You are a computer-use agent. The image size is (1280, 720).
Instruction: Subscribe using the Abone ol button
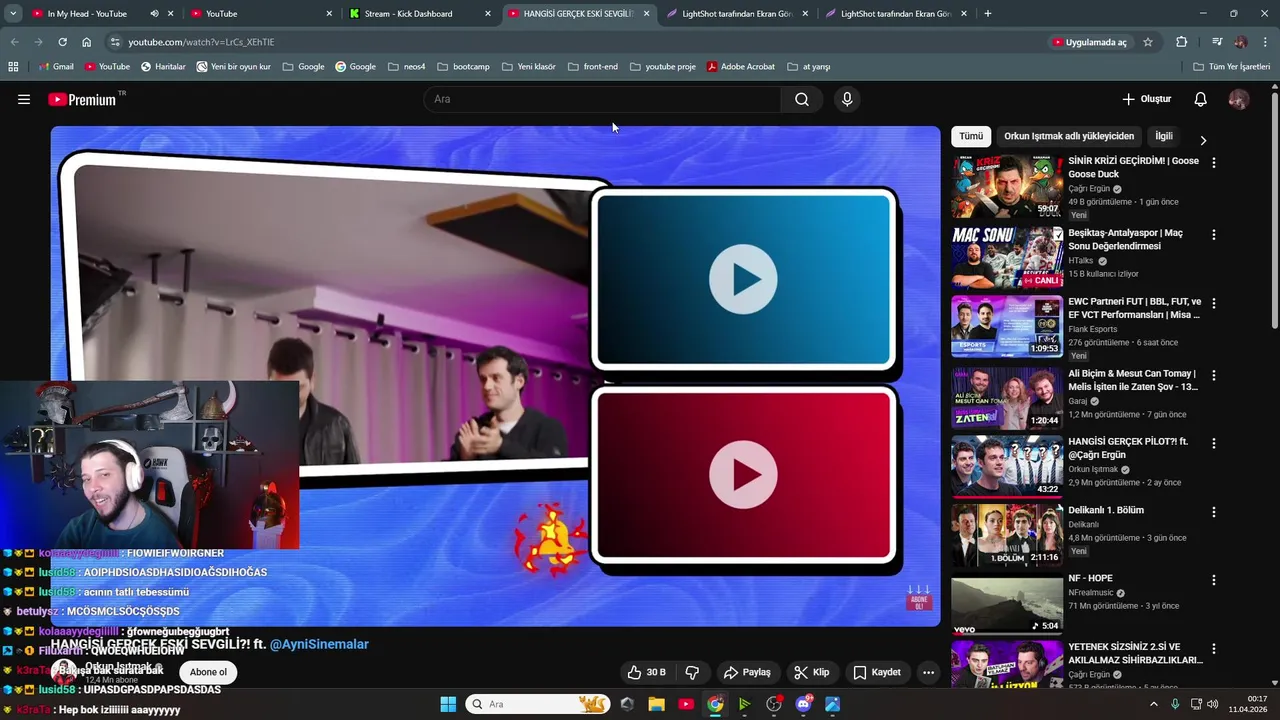point(208,672)
